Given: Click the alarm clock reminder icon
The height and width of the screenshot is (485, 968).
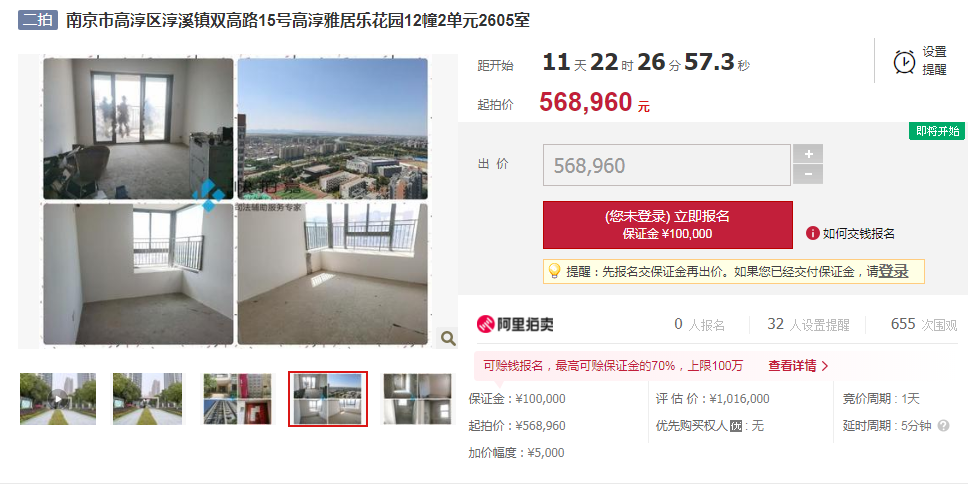Looking at the screenshot, I should pyautogui.click(x=904, y=62).
